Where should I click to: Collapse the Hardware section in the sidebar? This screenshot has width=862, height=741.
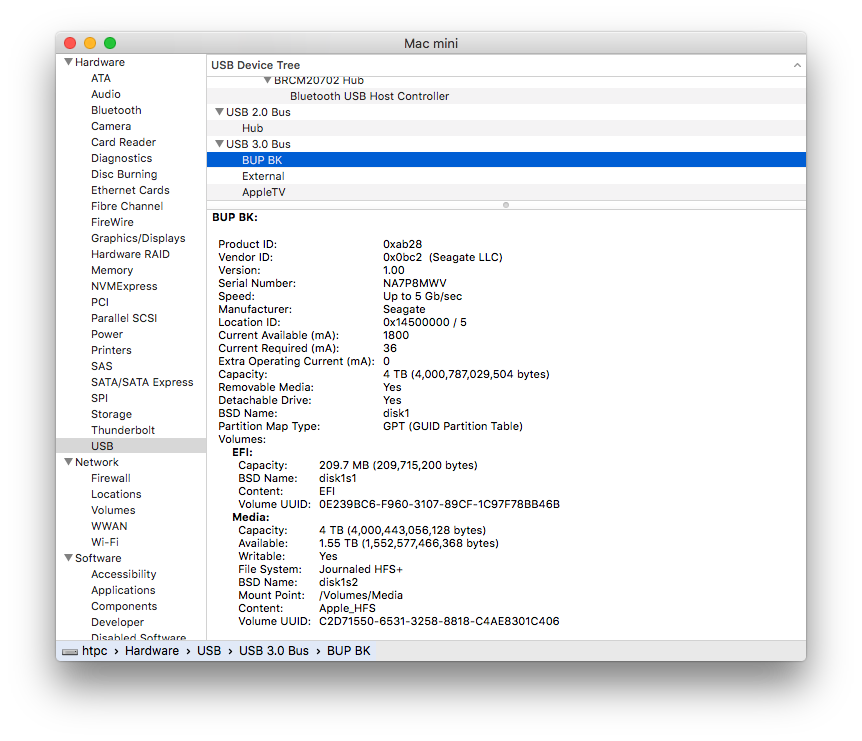[68, 61]
